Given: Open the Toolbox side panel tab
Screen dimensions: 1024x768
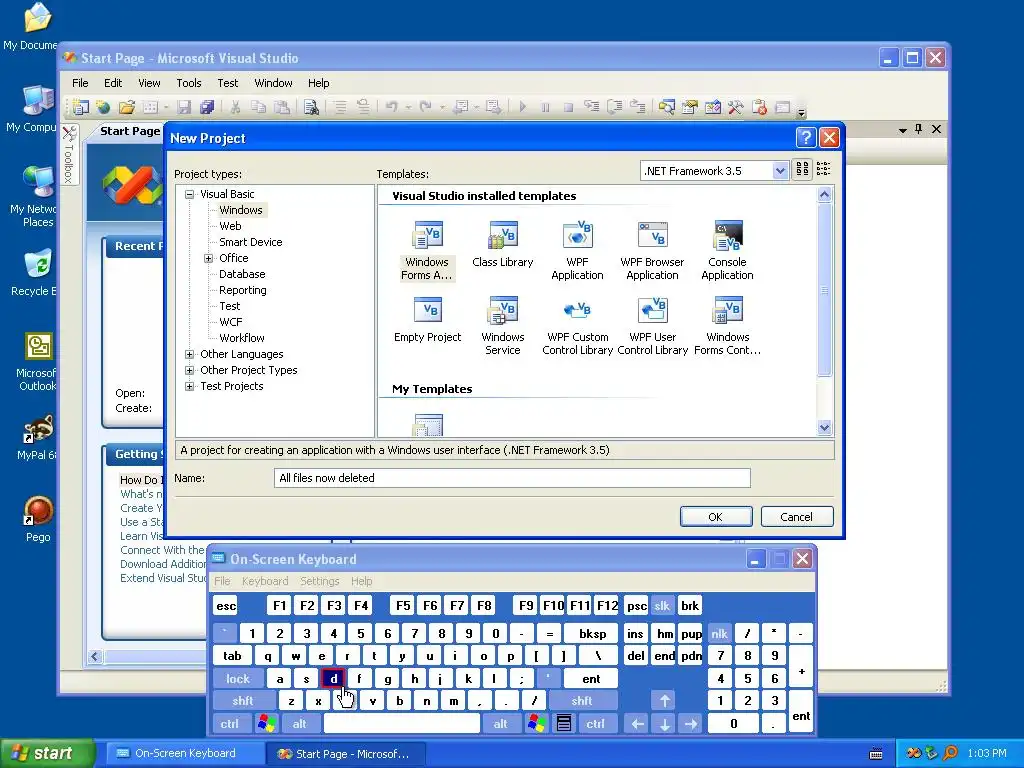Looking at the screenshot, I should click(69, 155).
